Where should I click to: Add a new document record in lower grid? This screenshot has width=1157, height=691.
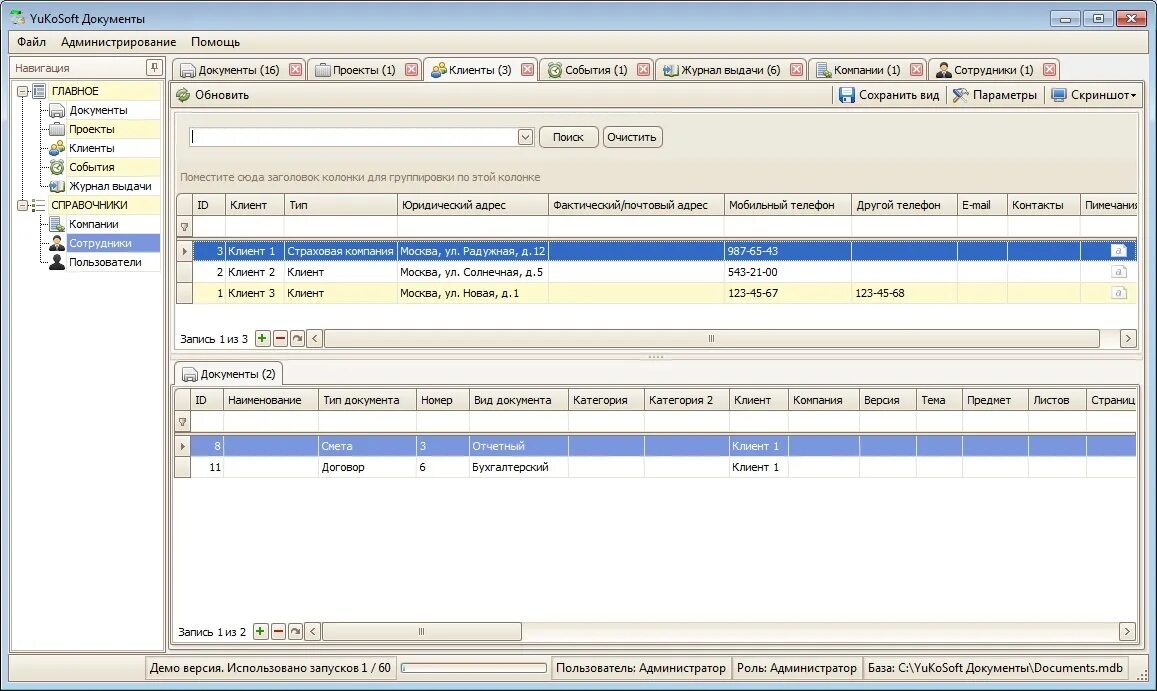pos(260,632)
